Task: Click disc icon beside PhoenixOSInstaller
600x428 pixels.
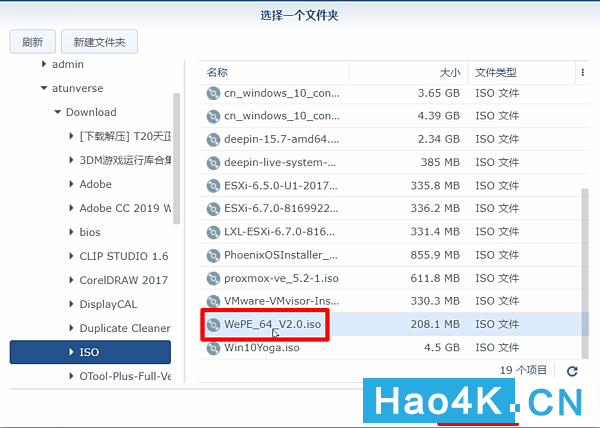Action: (213, 255)
